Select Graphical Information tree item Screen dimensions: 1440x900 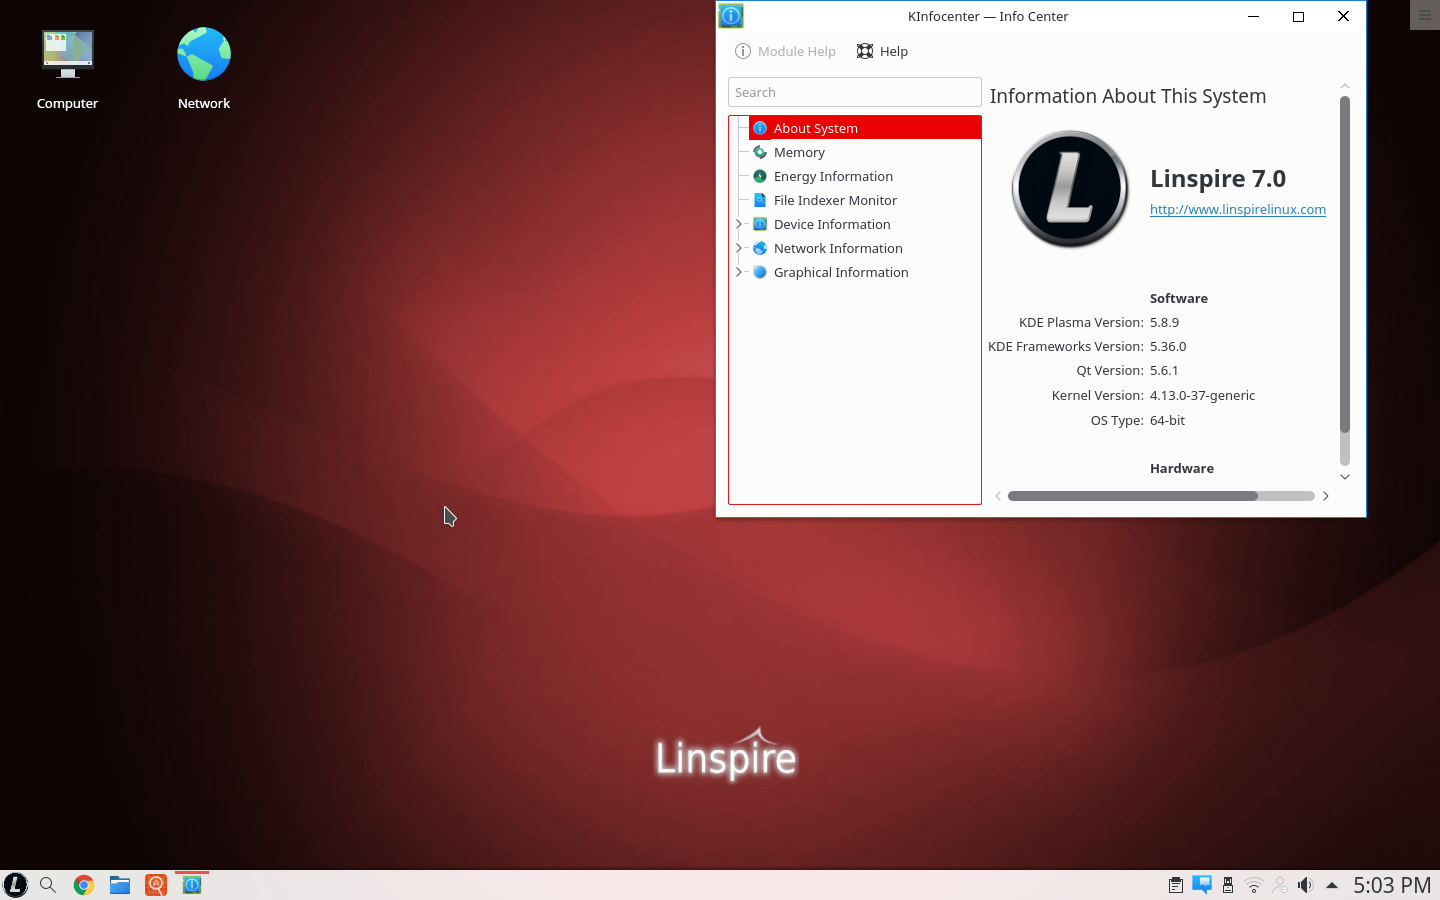[x=841, y=272]
